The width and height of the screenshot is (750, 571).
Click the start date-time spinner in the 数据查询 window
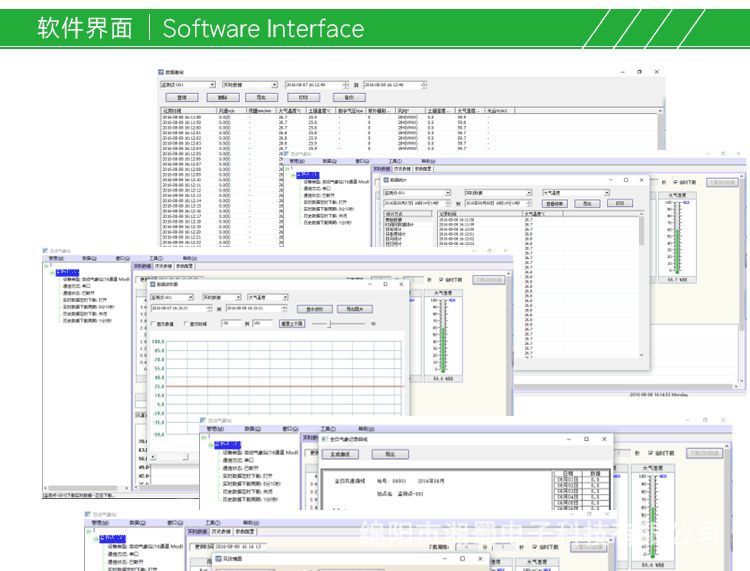pyautogui.click(x=345, y=85)
